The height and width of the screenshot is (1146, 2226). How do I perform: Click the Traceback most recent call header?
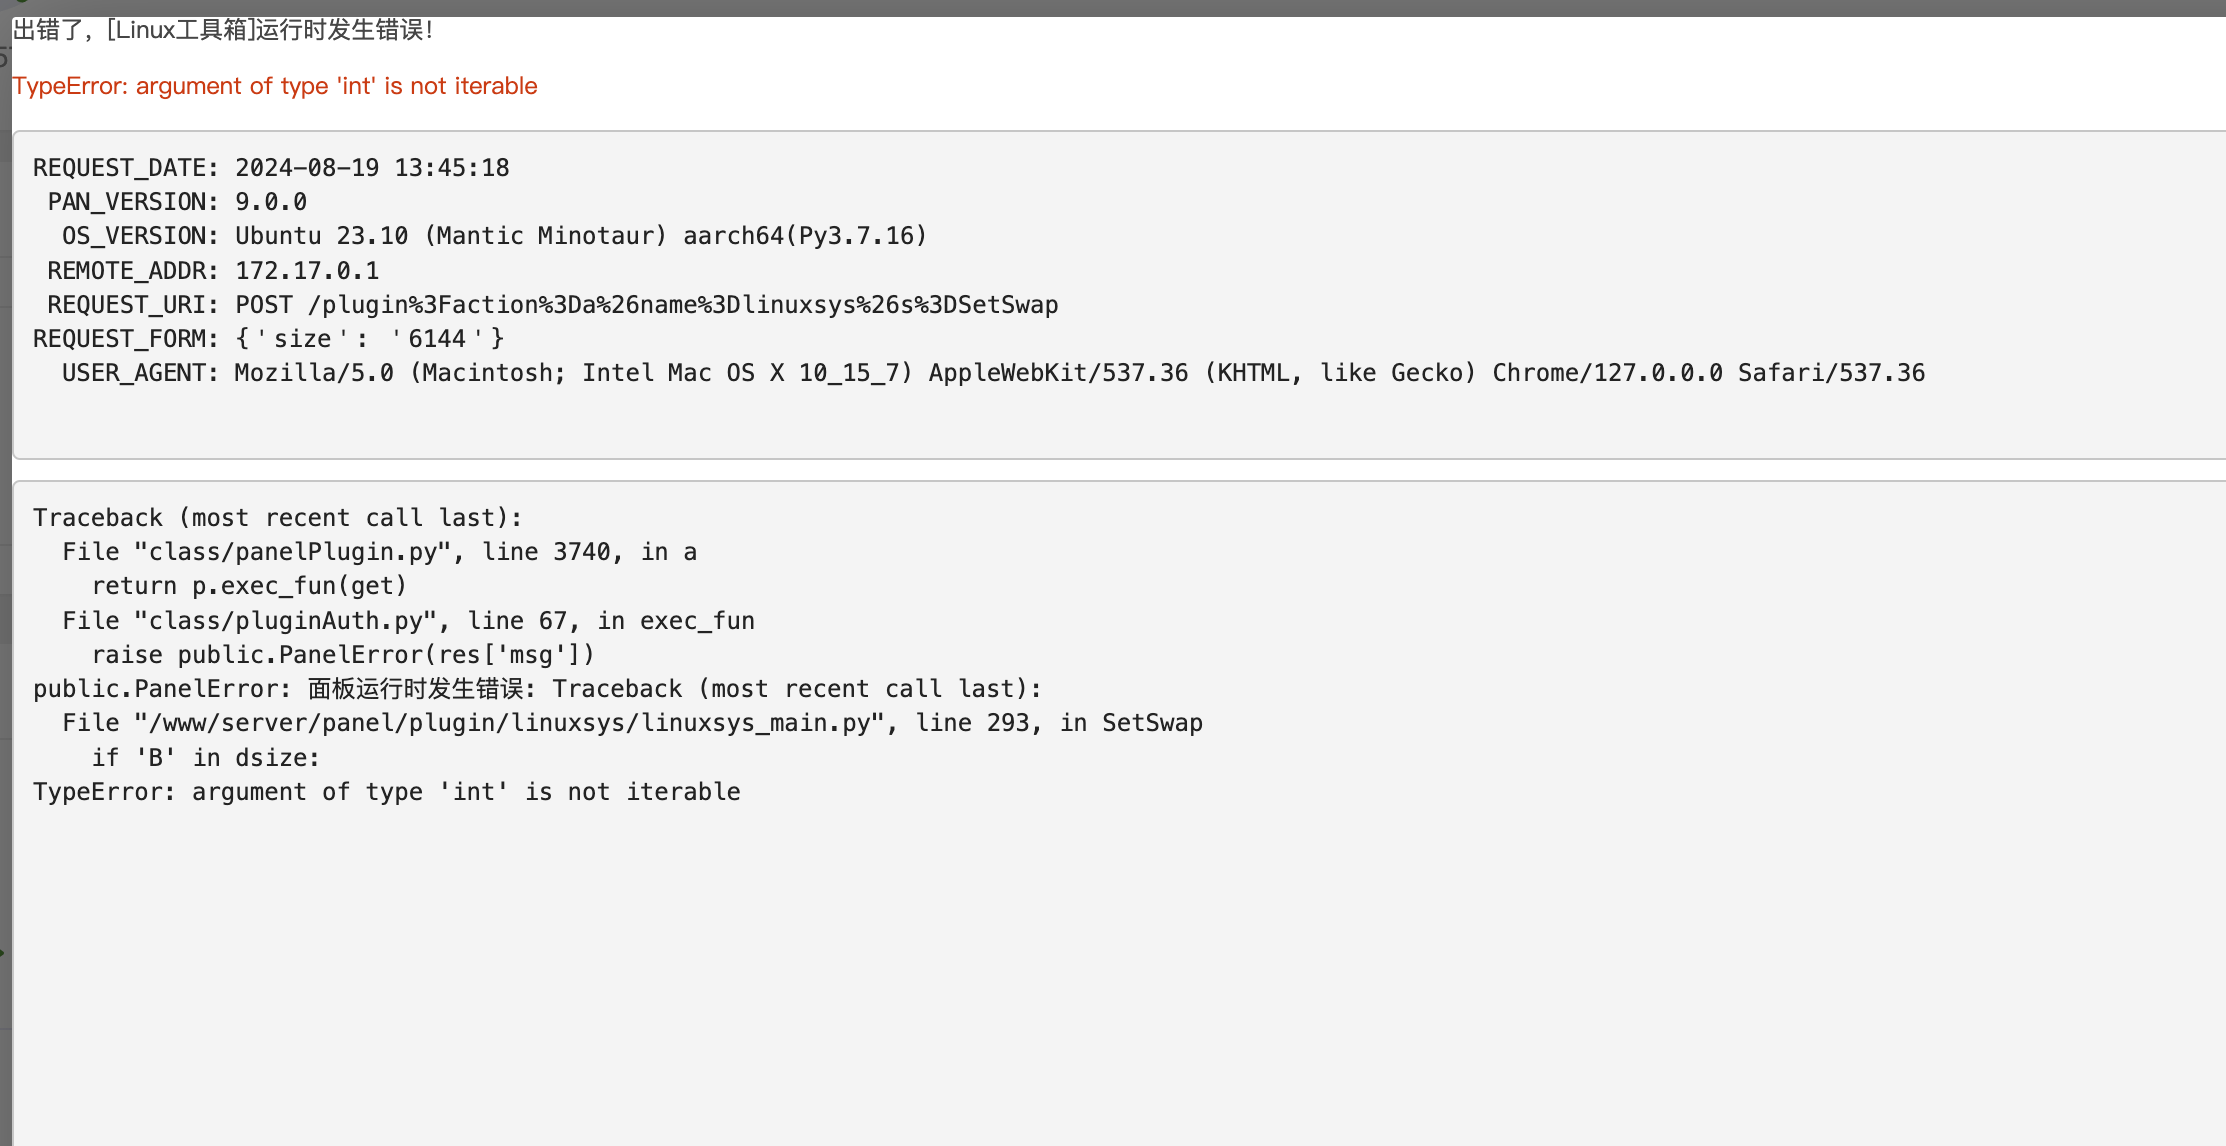277,518
